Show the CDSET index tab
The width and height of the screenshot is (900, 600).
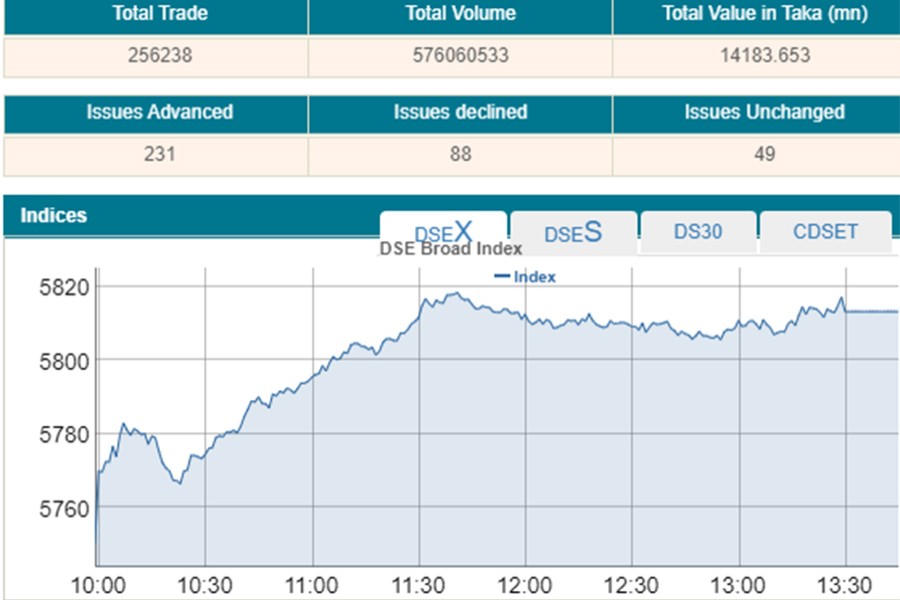point(825,232)
